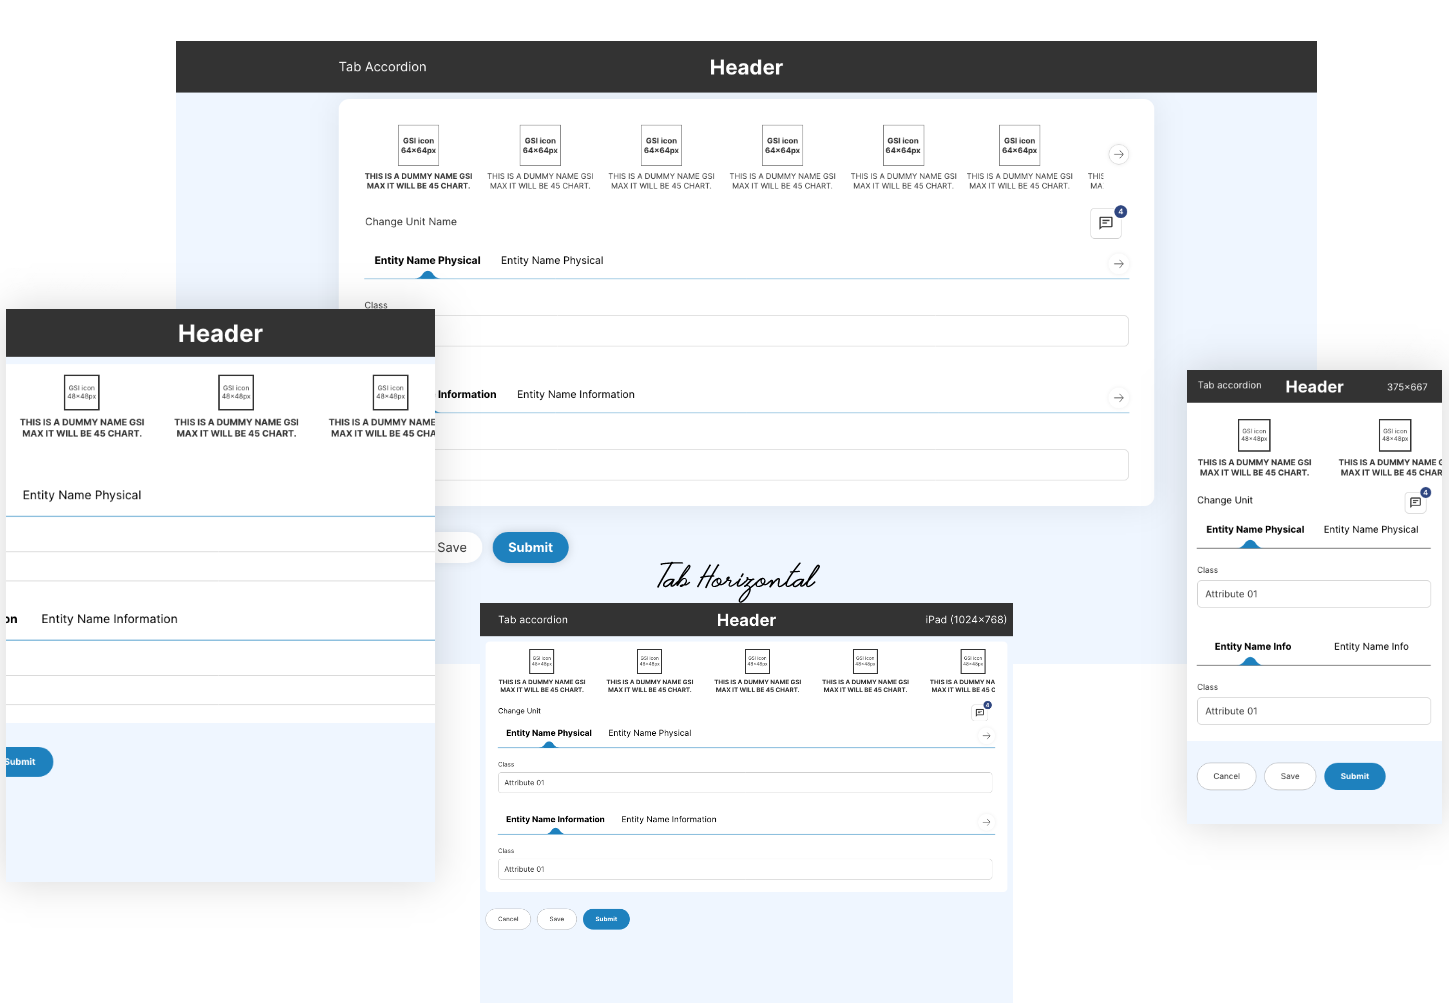1449x1003 pixels.
Task: Click the first Class input field in Desktop mockup
Action: pos(780,331)
